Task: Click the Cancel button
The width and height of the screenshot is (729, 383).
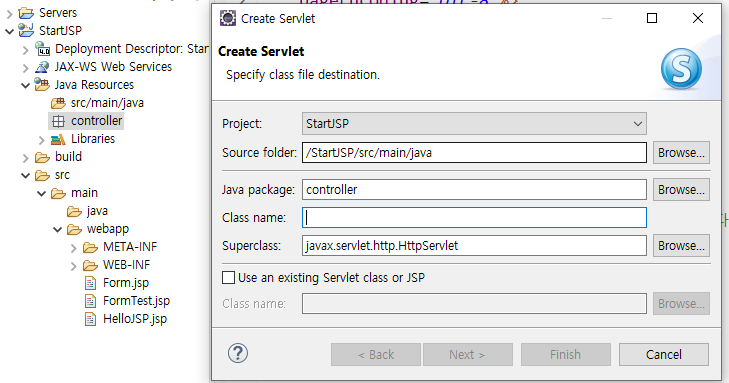Action: coord(663,355)
